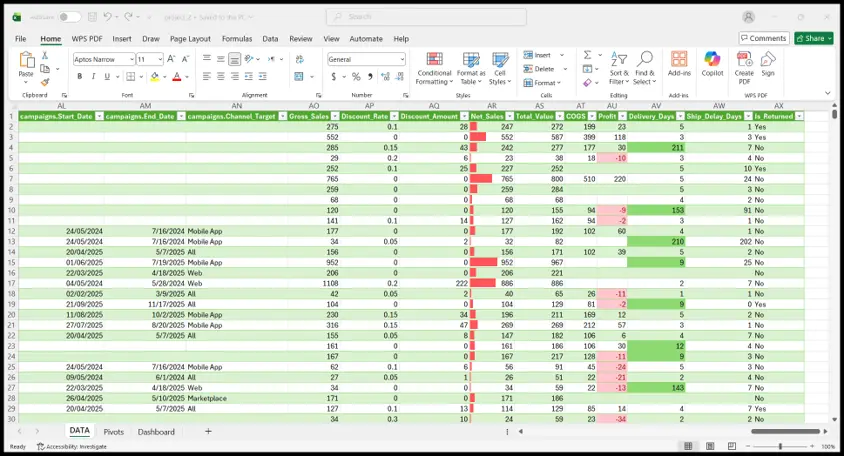Open the Is_Returned column filter dropdown
The width and height of the screenshot is (844, 456).
[x=799, y=116]
